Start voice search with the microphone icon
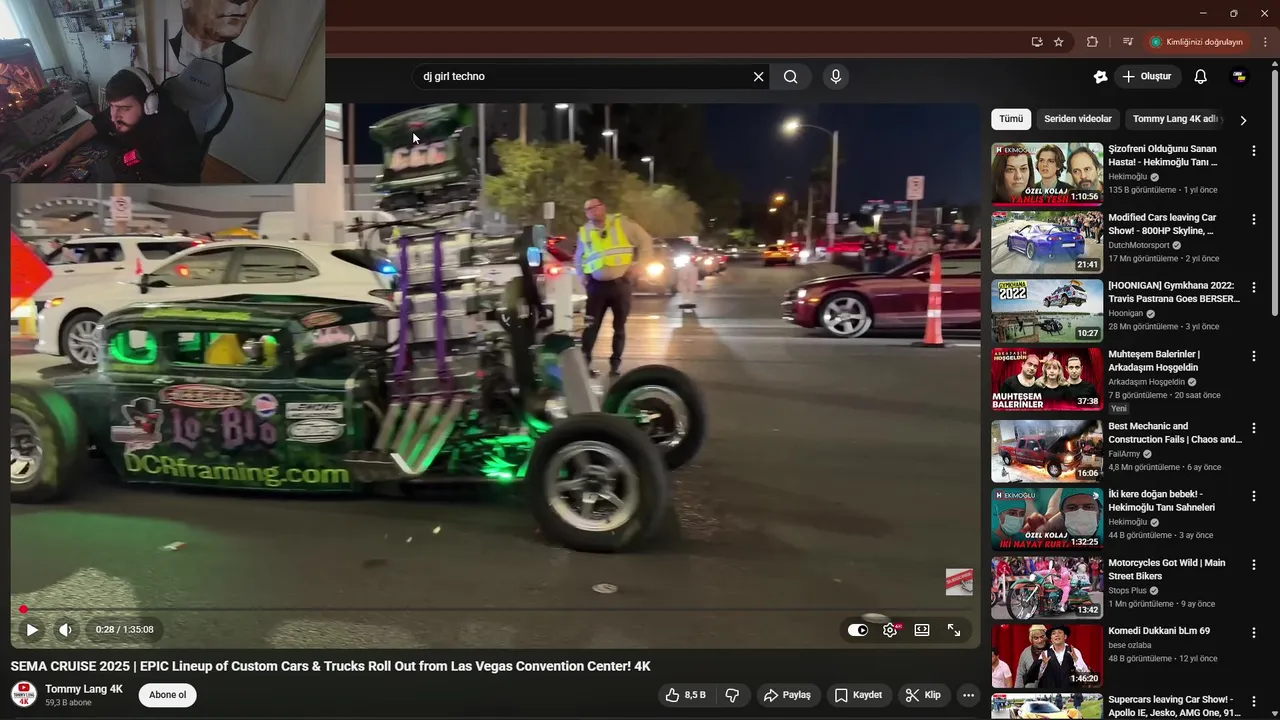This screenshot has height=720, width=1280. point(836,77)
